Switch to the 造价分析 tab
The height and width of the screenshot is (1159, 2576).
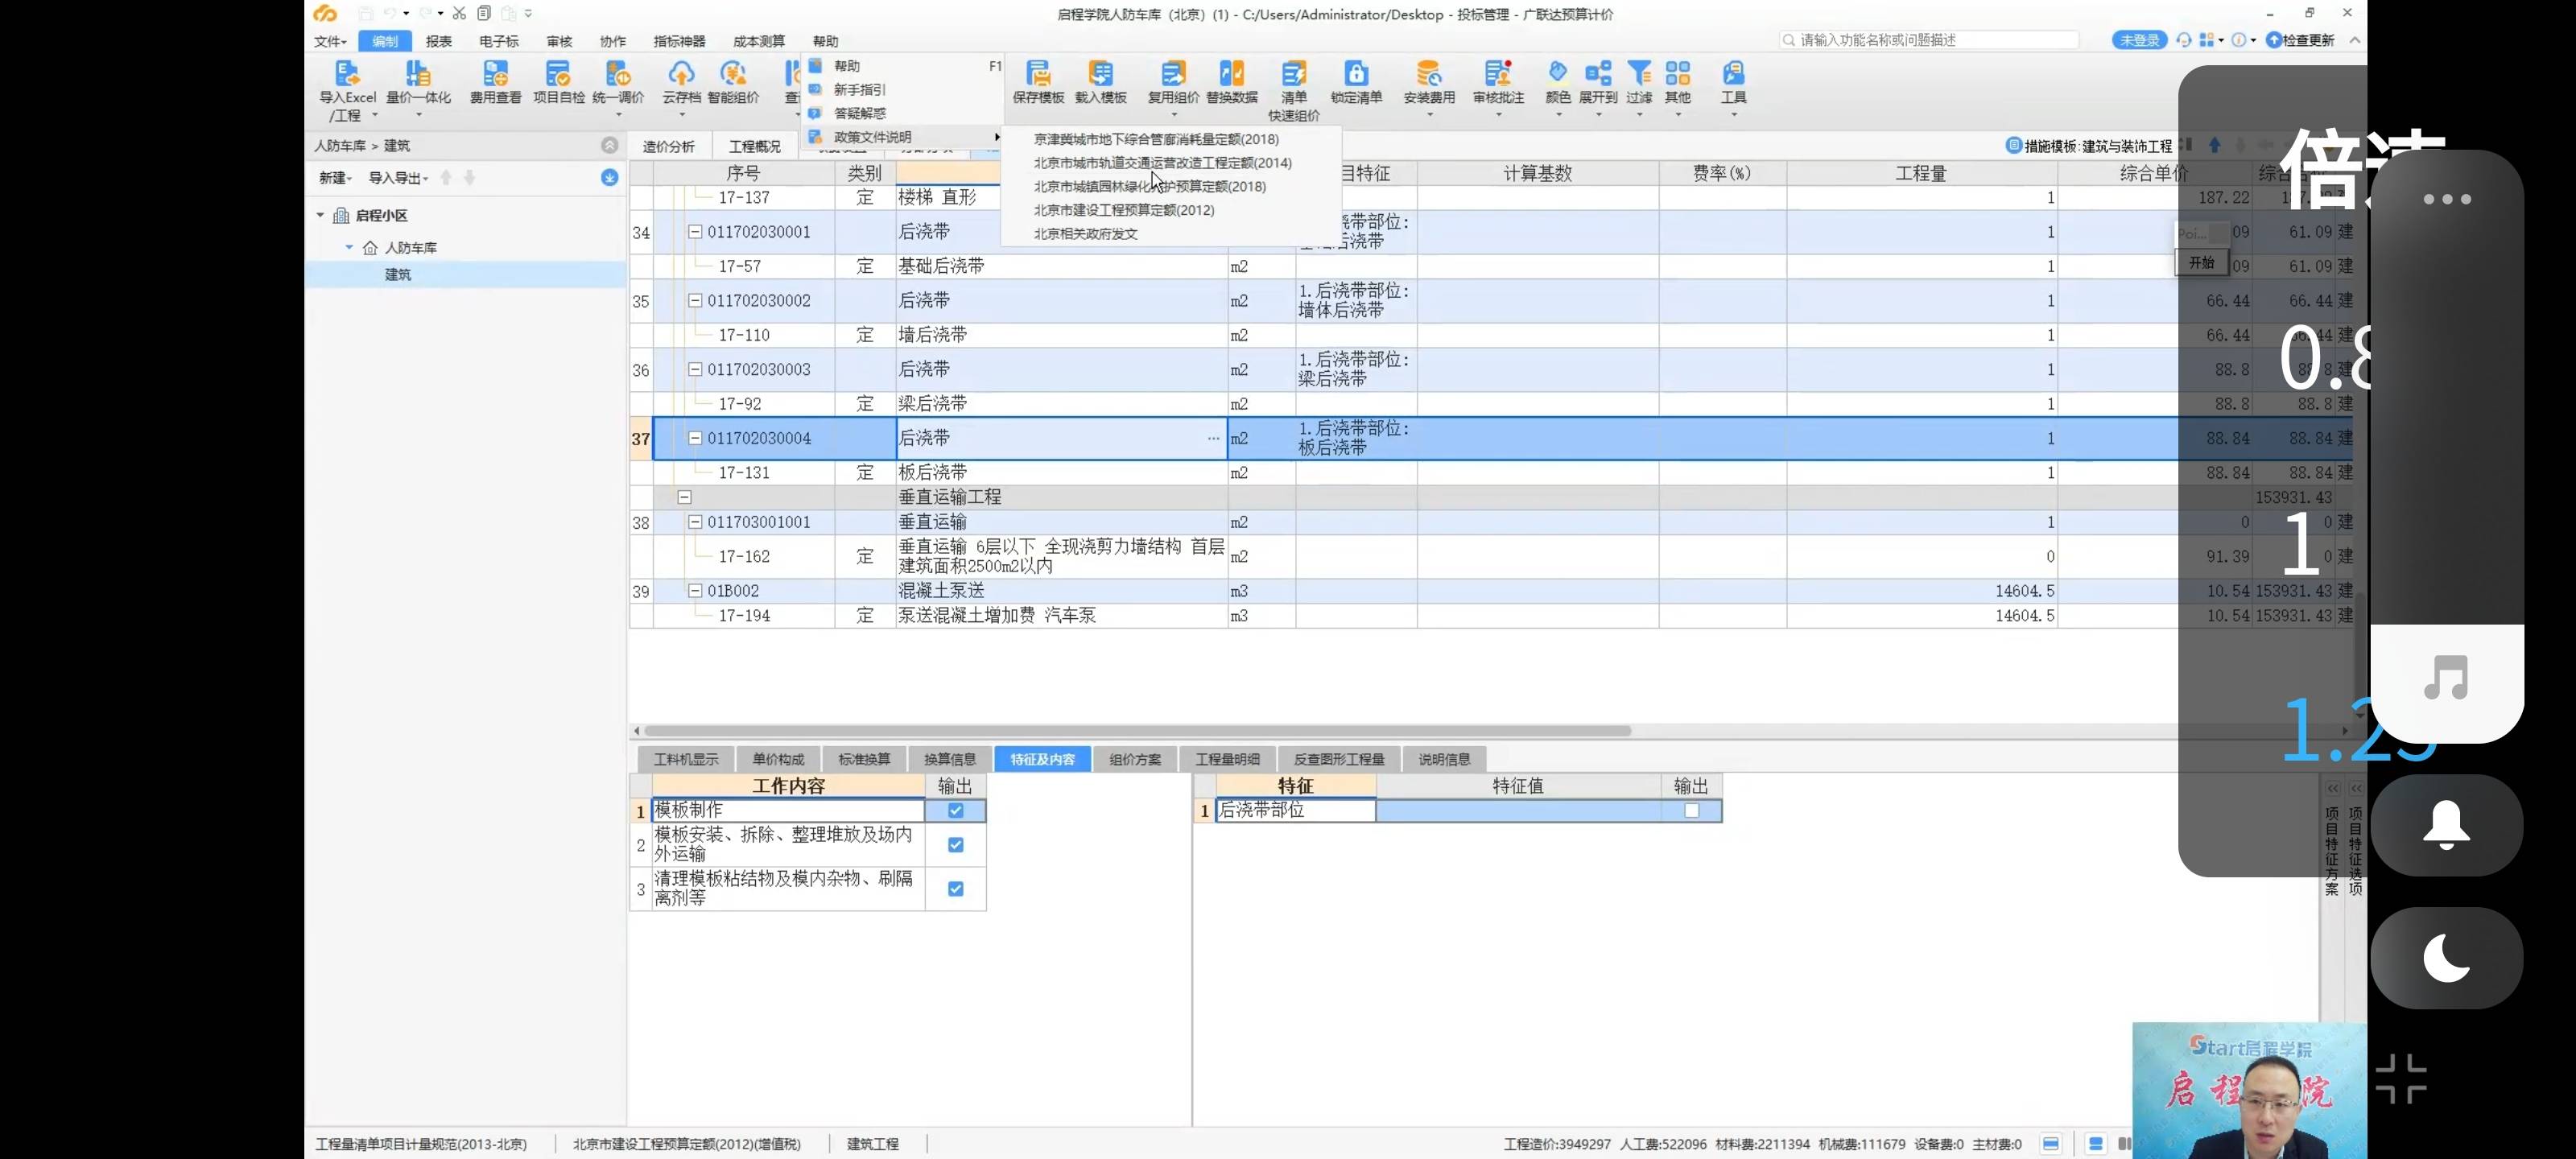(668, 146)
